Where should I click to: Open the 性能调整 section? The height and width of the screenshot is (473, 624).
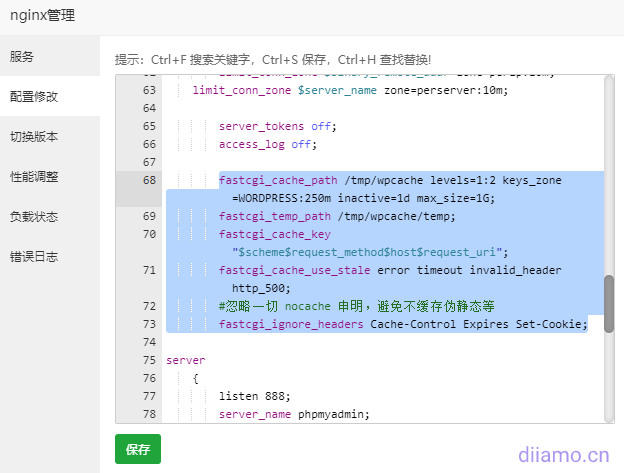(34, 177)
